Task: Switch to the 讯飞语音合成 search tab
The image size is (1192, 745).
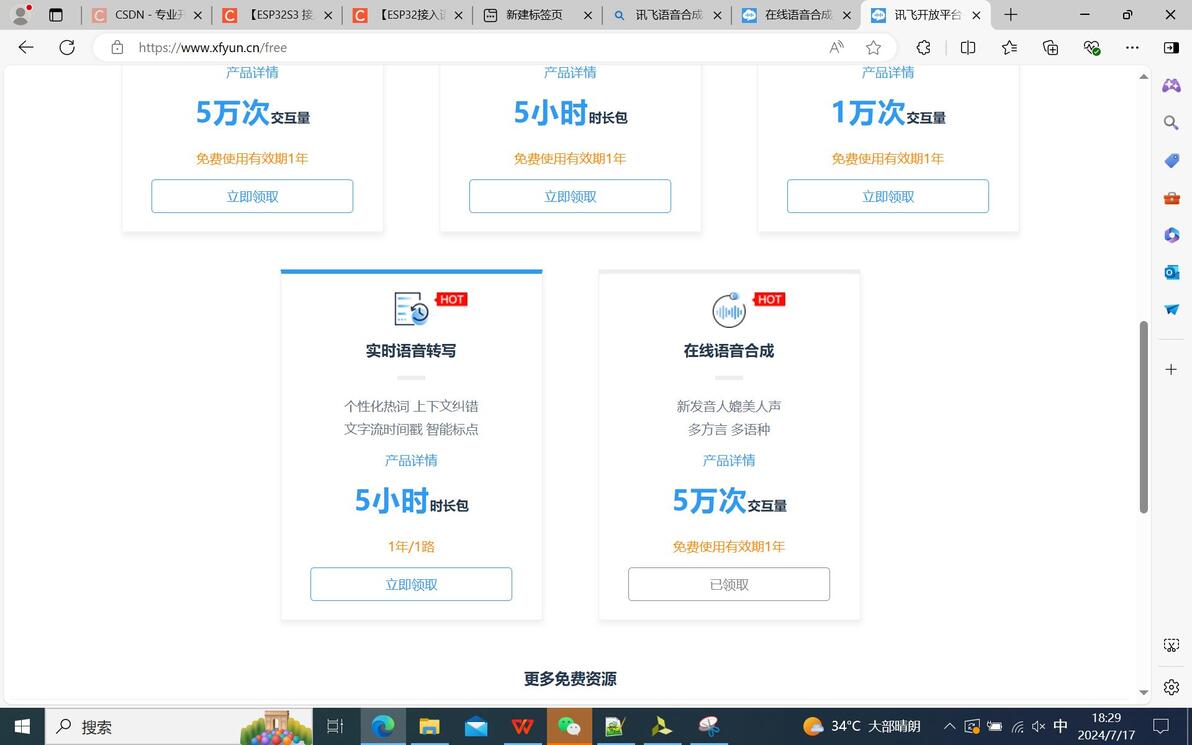Action: (x=667, y=14)
